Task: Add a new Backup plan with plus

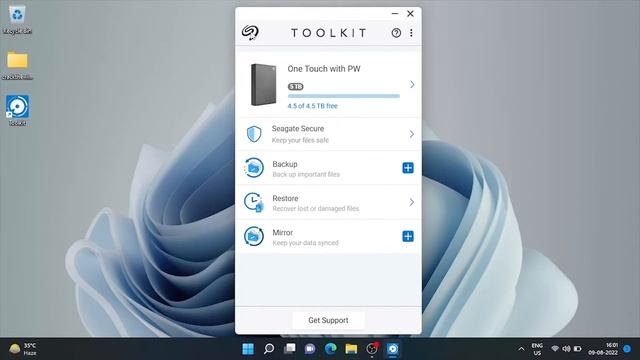Action: [x=408, y=168]
